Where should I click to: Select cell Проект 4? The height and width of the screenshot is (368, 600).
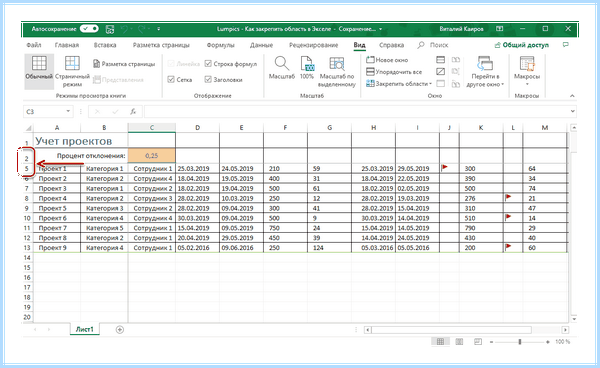pos(57,198)
